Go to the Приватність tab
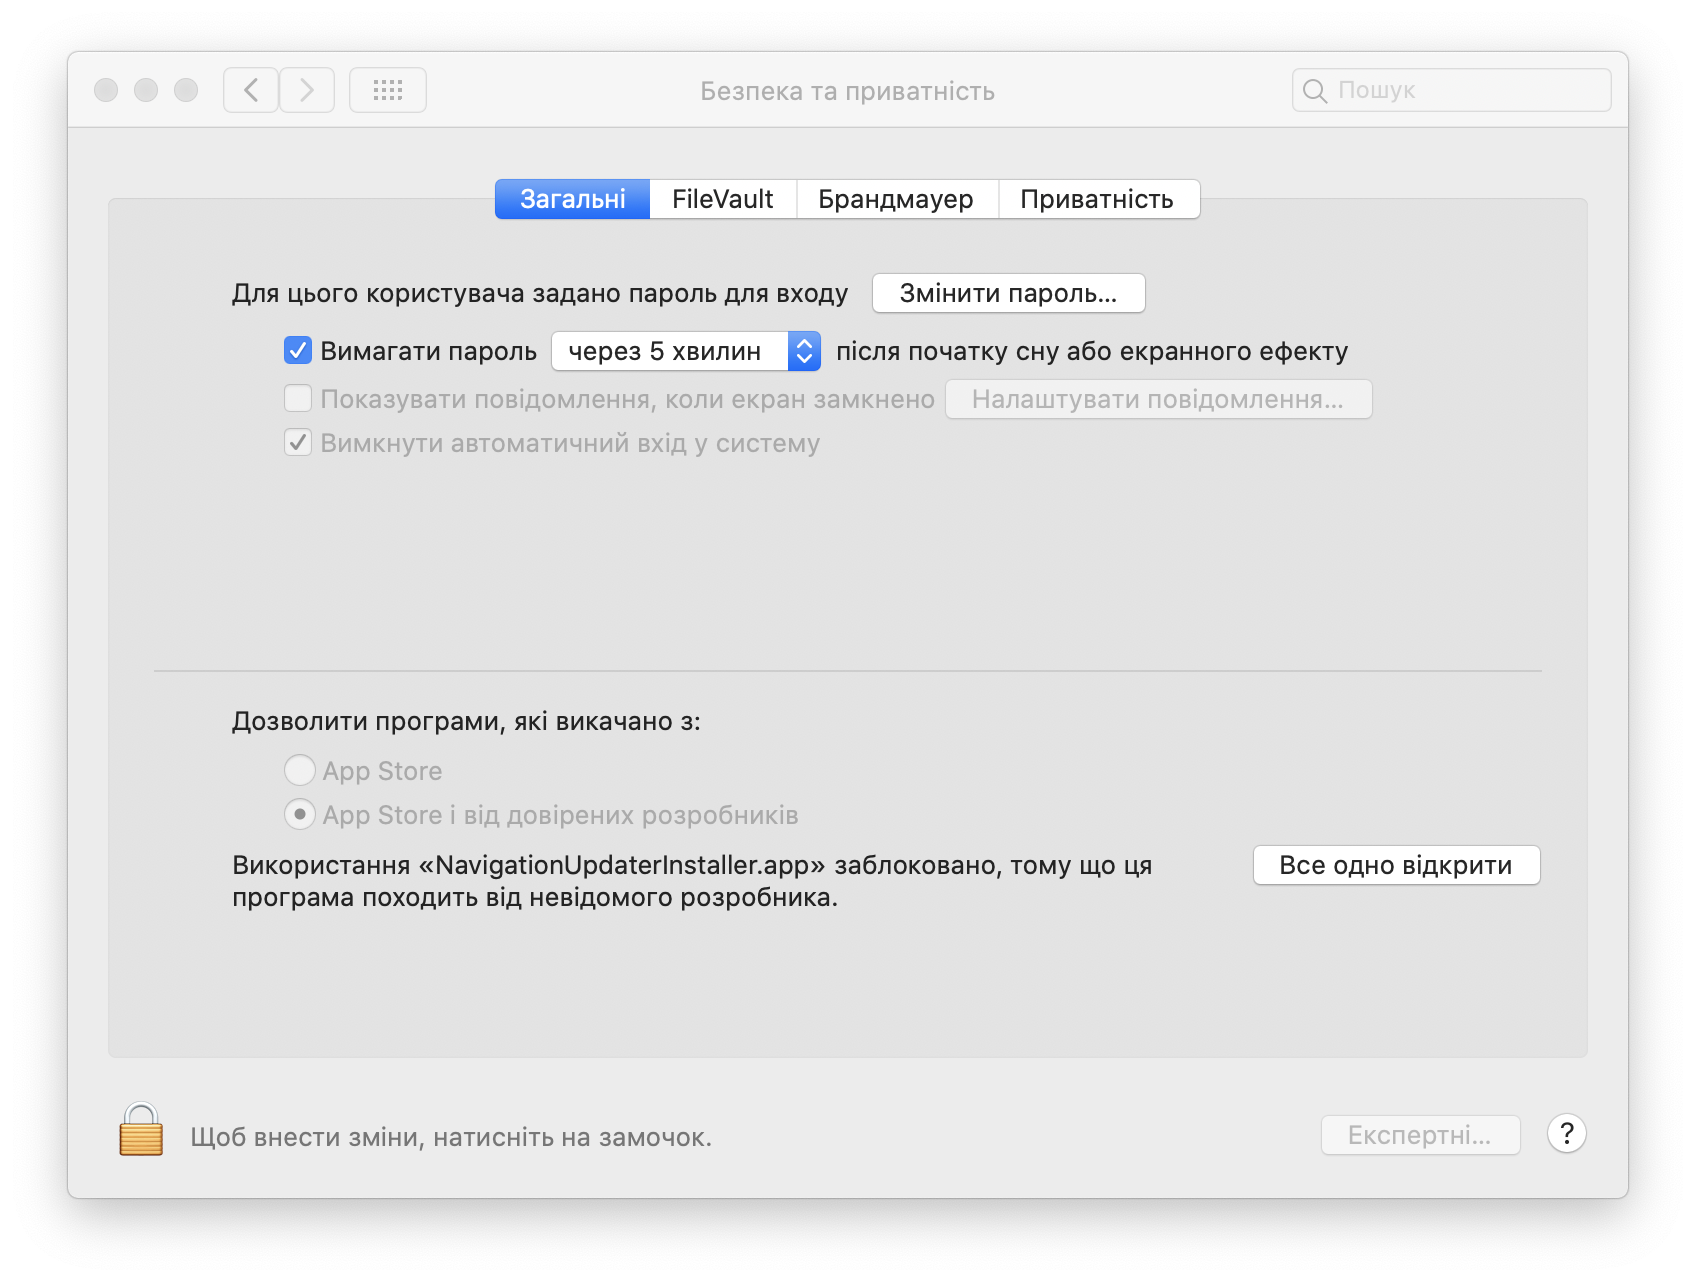 click(x=1097, y=199)
